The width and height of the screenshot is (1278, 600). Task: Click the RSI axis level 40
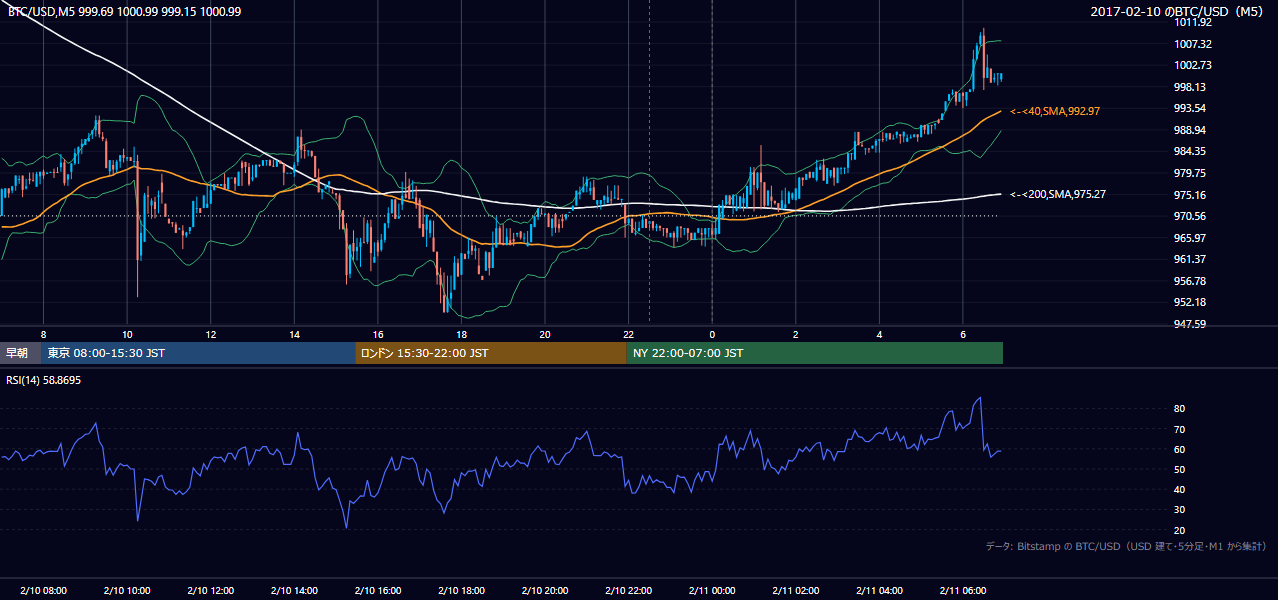[1180, 489]
